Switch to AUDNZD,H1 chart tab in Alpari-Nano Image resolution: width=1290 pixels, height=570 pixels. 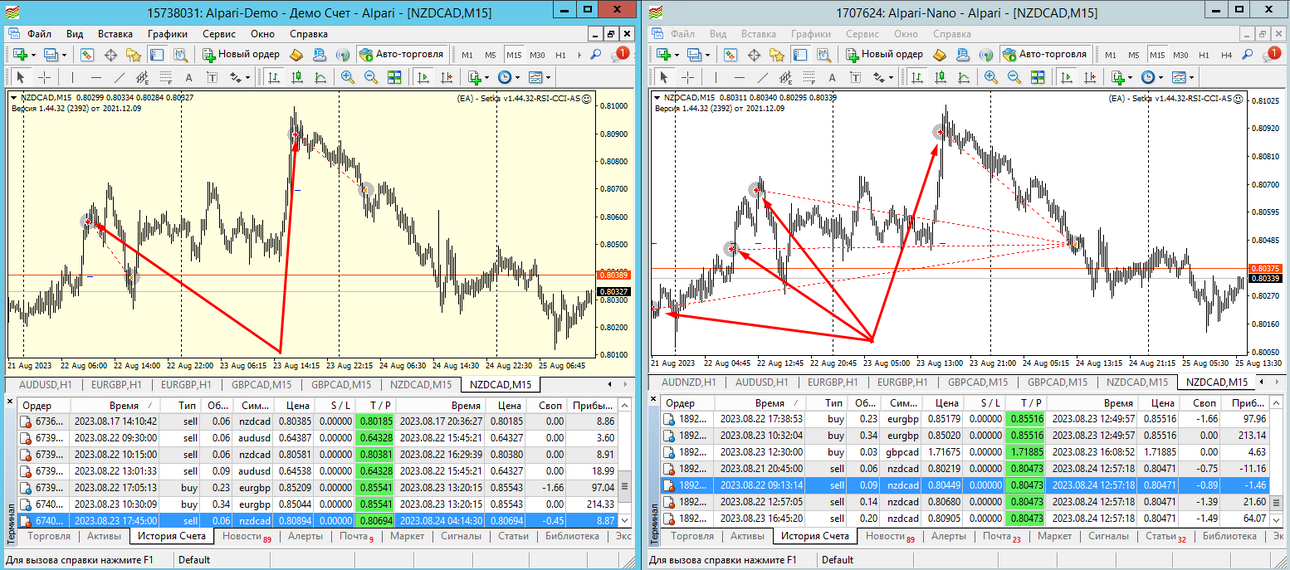click(687, 382)
